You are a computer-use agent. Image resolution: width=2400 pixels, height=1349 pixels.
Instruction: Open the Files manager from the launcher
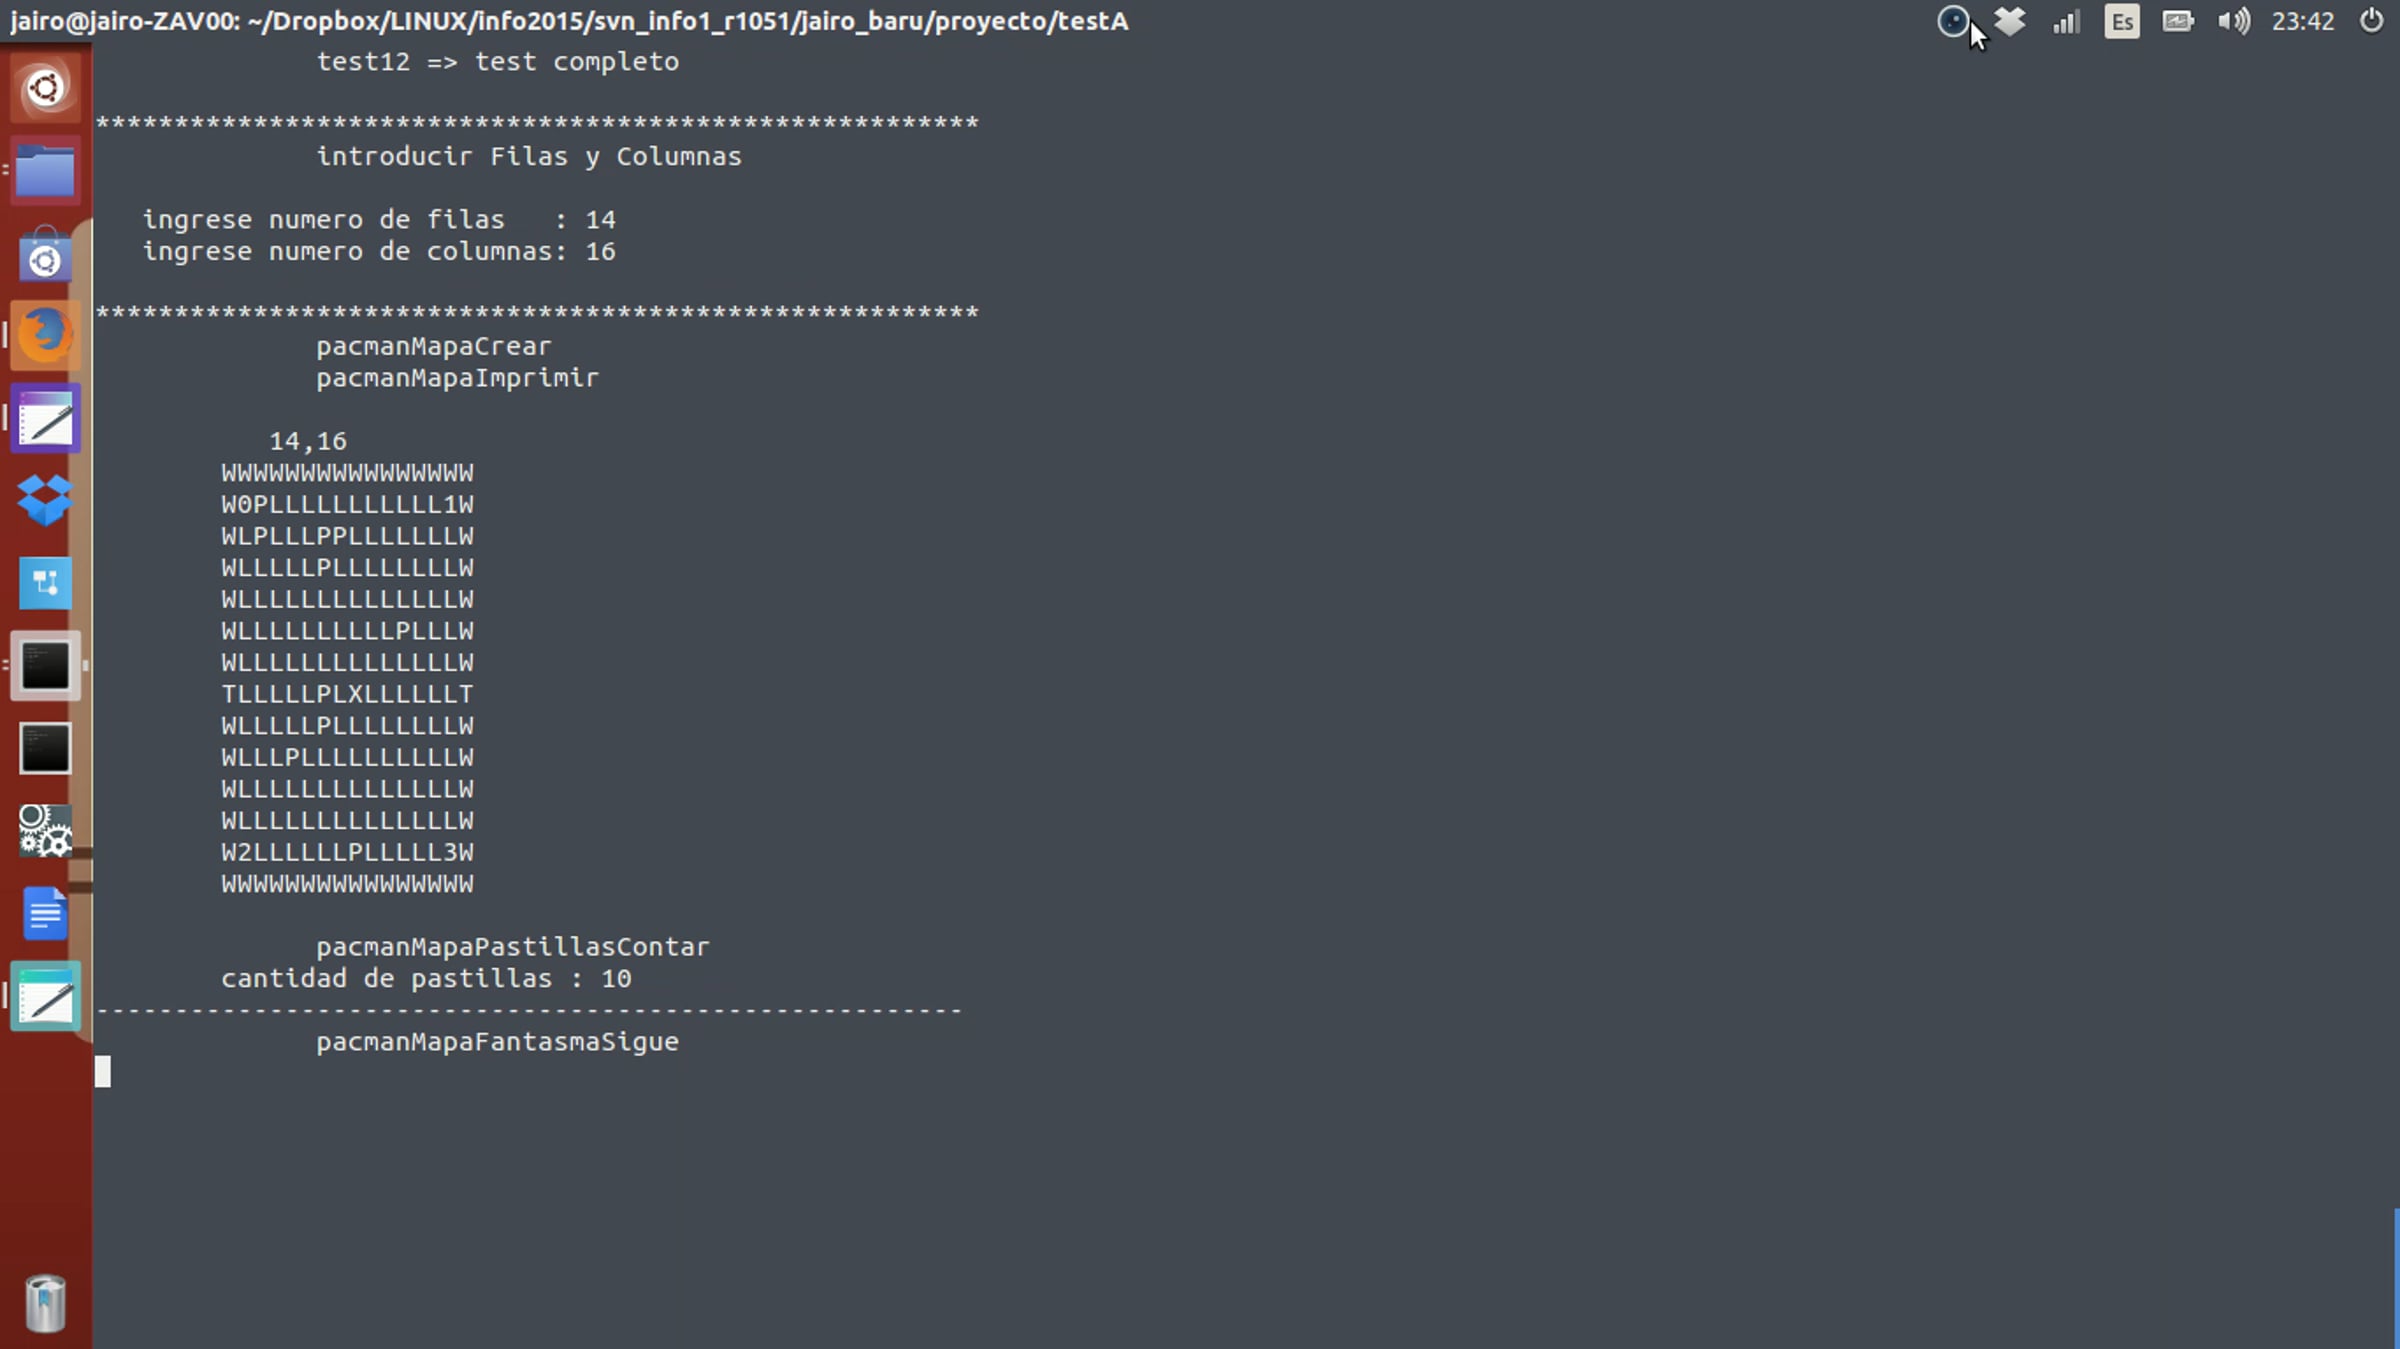click(x=45, y=172)
